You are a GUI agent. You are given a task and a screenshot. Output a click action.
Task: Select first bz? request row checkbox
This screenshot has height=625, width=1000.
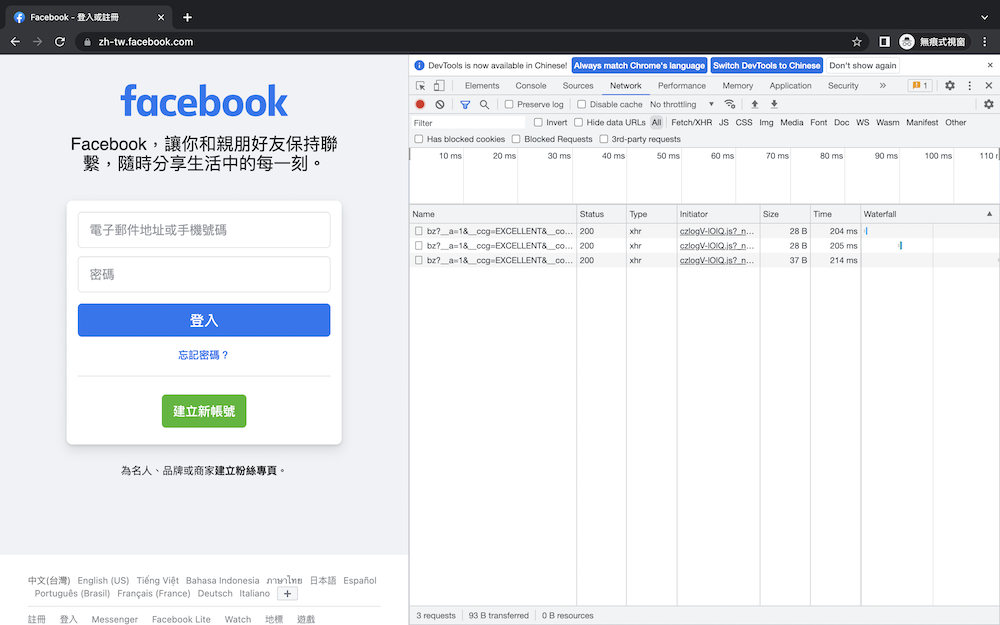(418, 231)
